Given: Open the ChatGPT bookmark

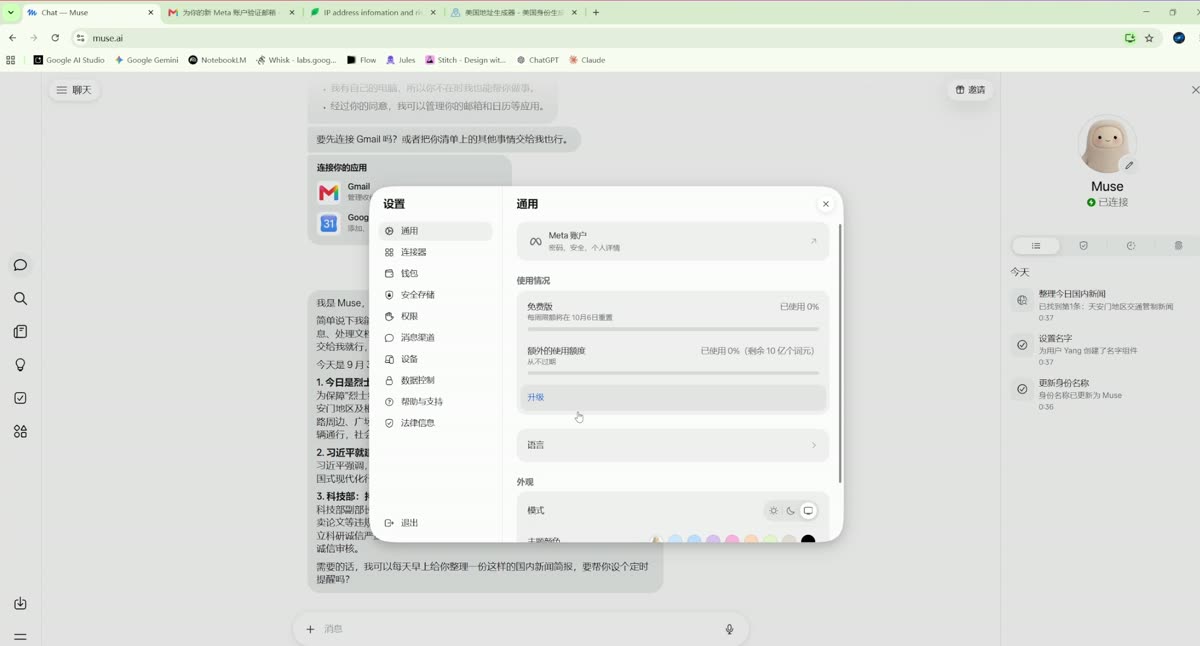Looking at the screenshot, I should (538, 60).
